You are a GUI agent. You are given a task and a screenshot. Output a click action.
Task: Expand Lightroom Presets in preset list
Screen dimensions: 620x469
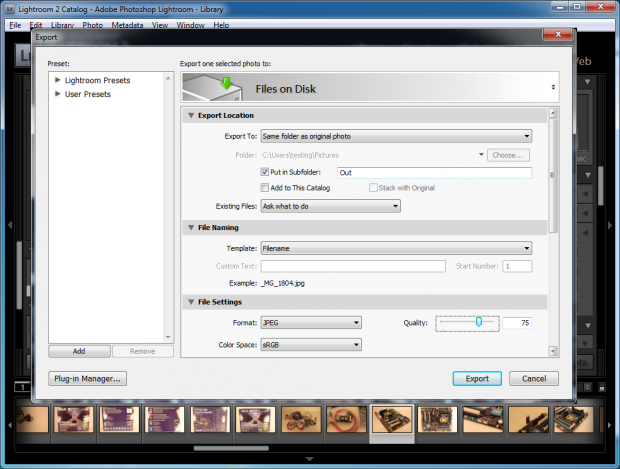pyautogui.click(x=58, y=80)
